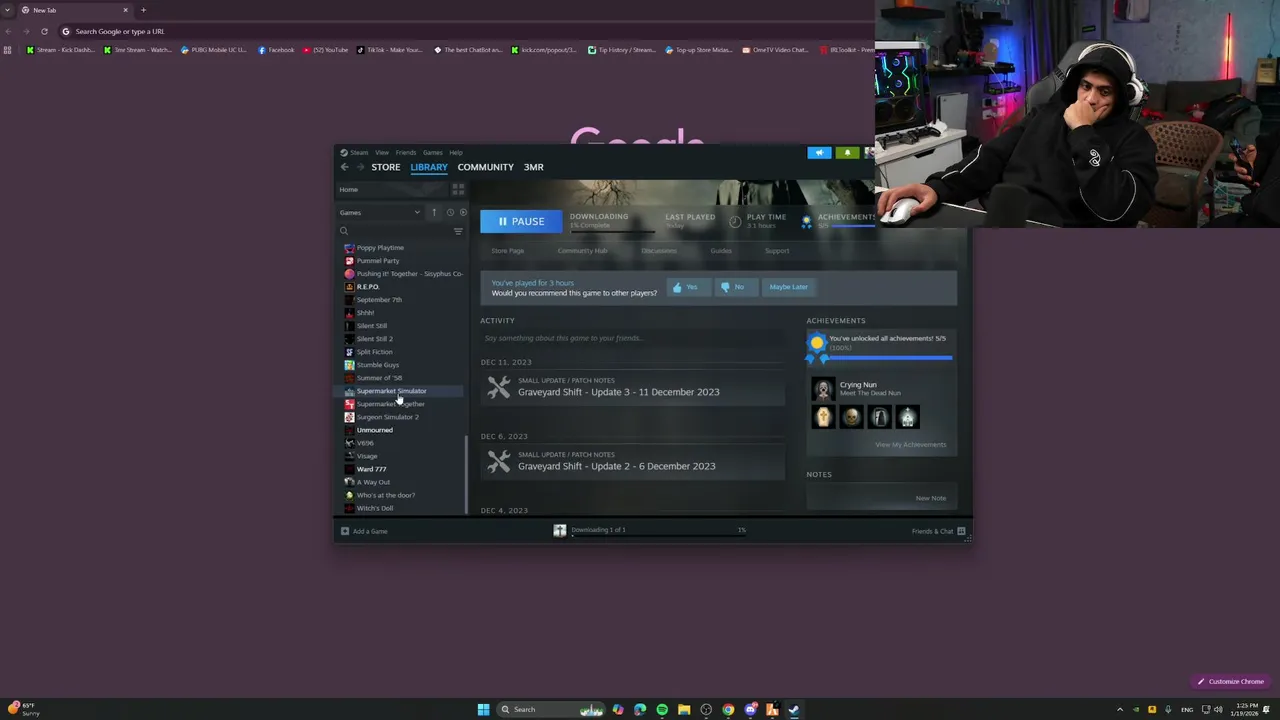Open the Friends & Chat icon
1280x720 pixels.
(x=961, y=531)
